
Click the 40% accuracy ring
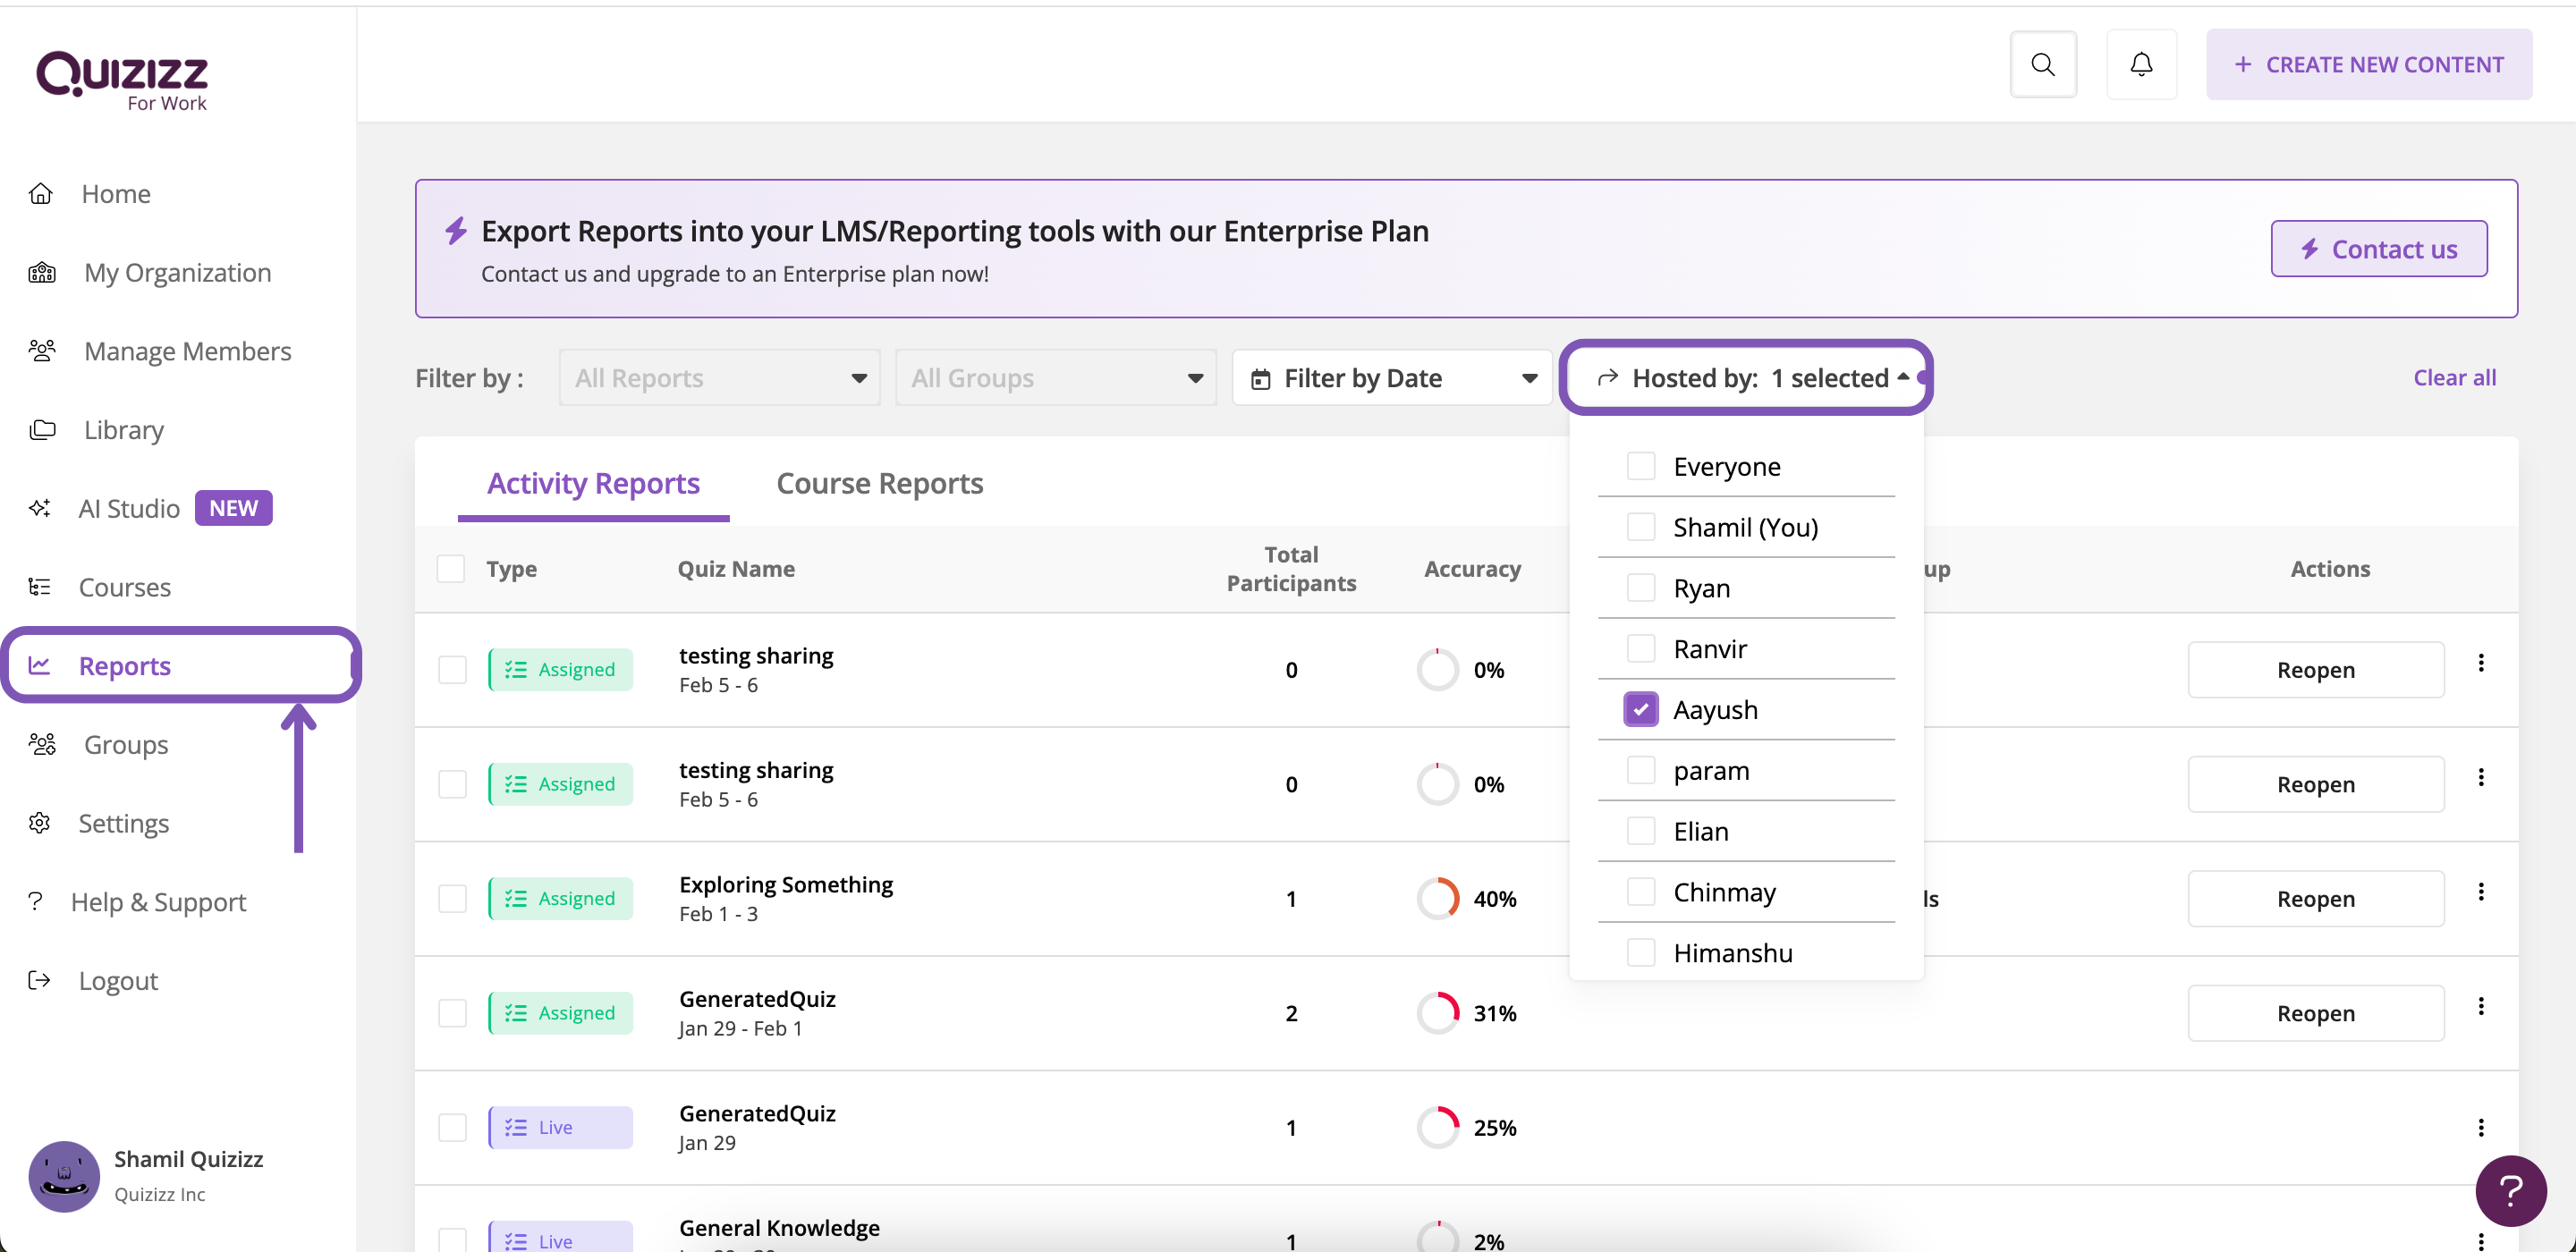point(1438,898)
